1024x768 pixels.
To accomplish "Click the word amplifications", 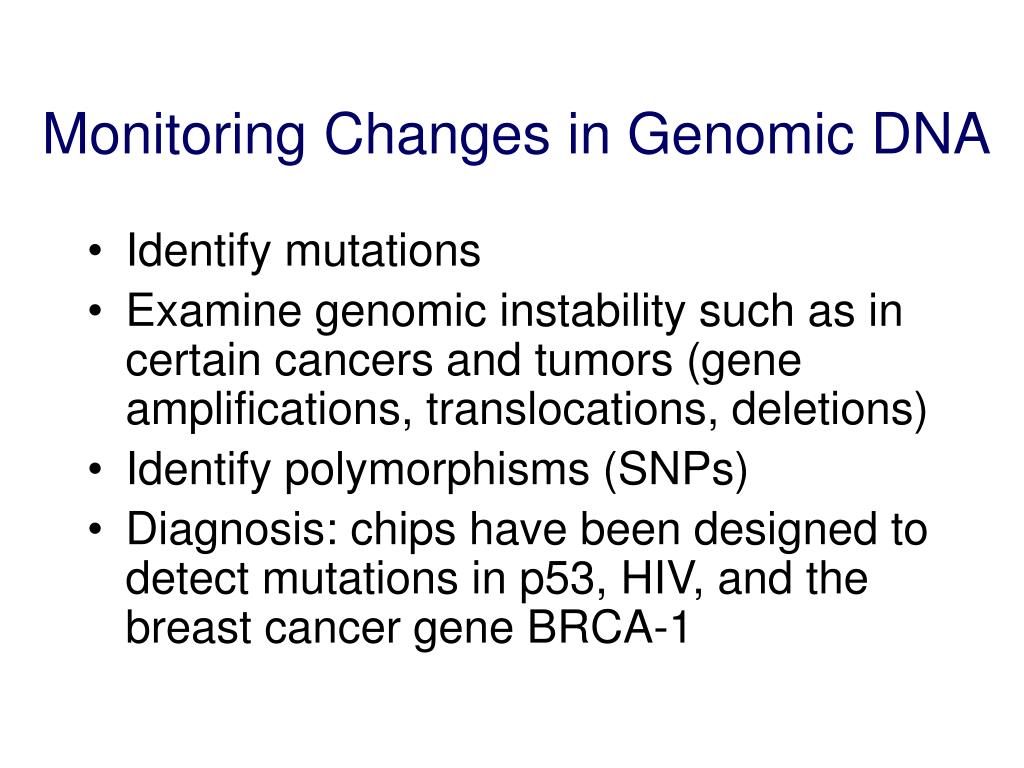I will pyautogui.click(x=269, y=410).
